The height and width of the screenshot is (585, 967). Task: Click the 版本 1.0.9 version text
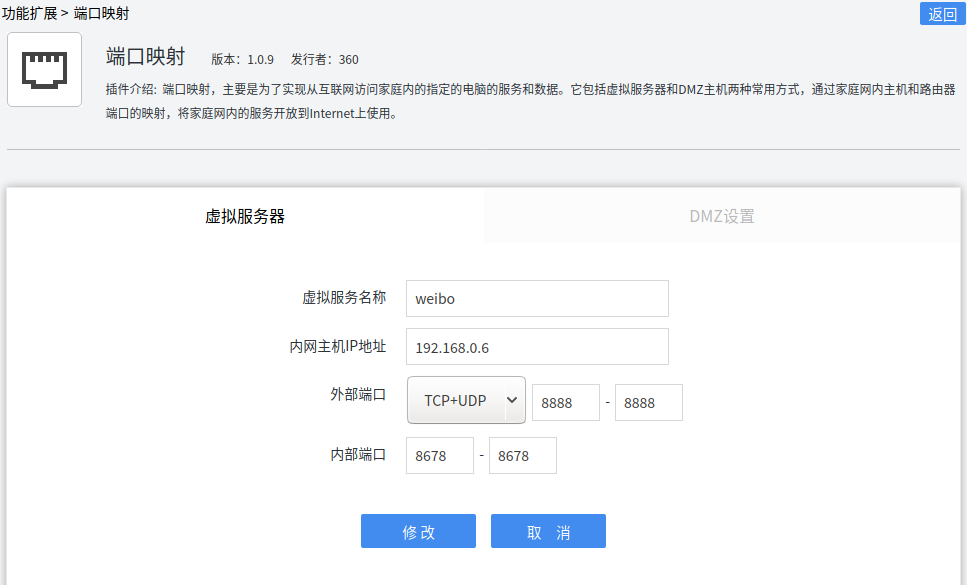242,59
